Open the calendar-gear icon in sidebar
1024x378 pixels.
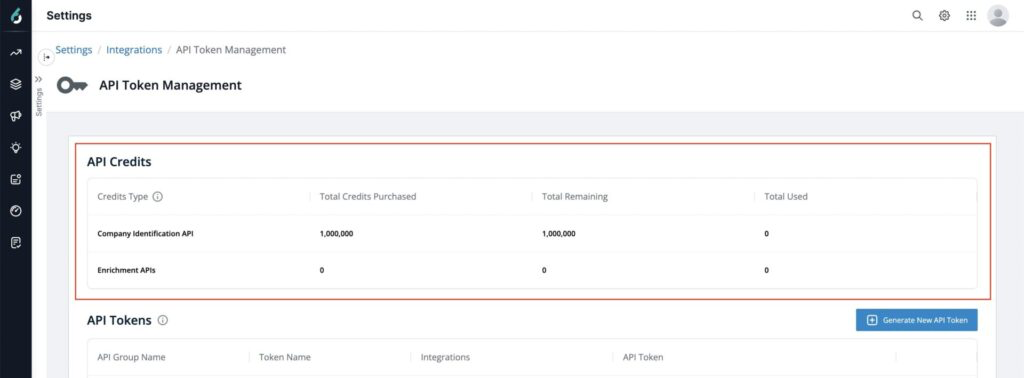coord(16,180)
